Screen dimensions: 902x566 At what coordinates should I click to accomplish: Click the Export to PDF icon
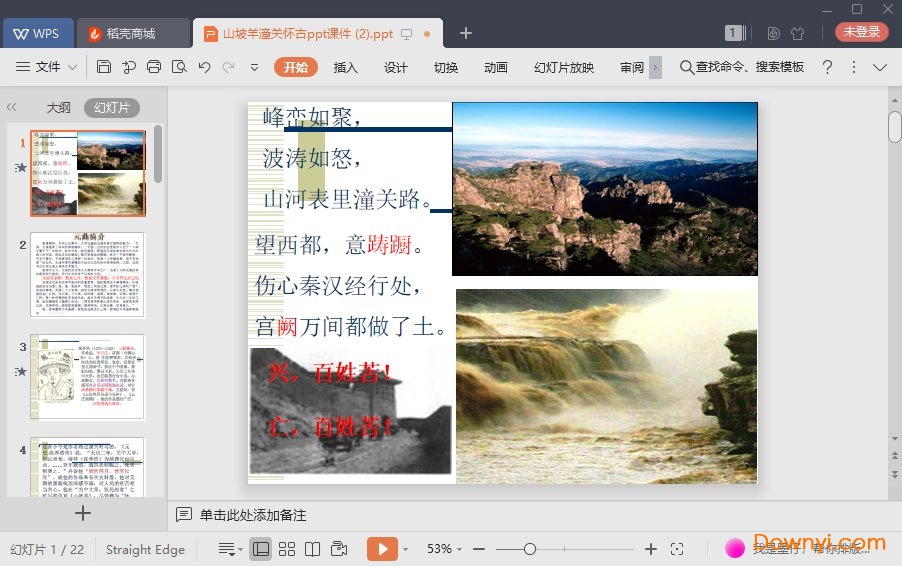(129, 67)
